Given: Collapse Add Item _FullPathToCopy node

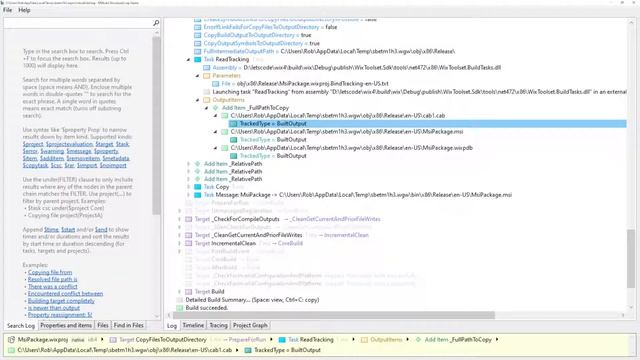Looking at the screenshot, I should tap(207, 108).
